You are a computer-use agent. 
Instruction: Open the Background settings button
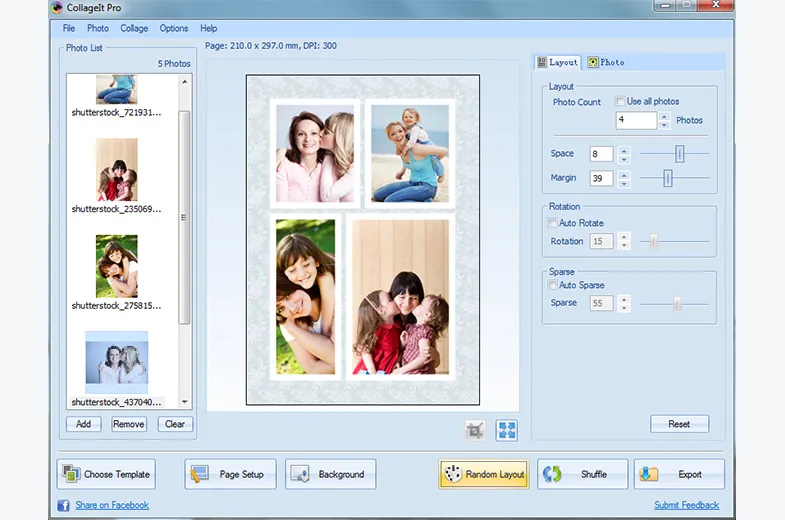coord(330,474)
